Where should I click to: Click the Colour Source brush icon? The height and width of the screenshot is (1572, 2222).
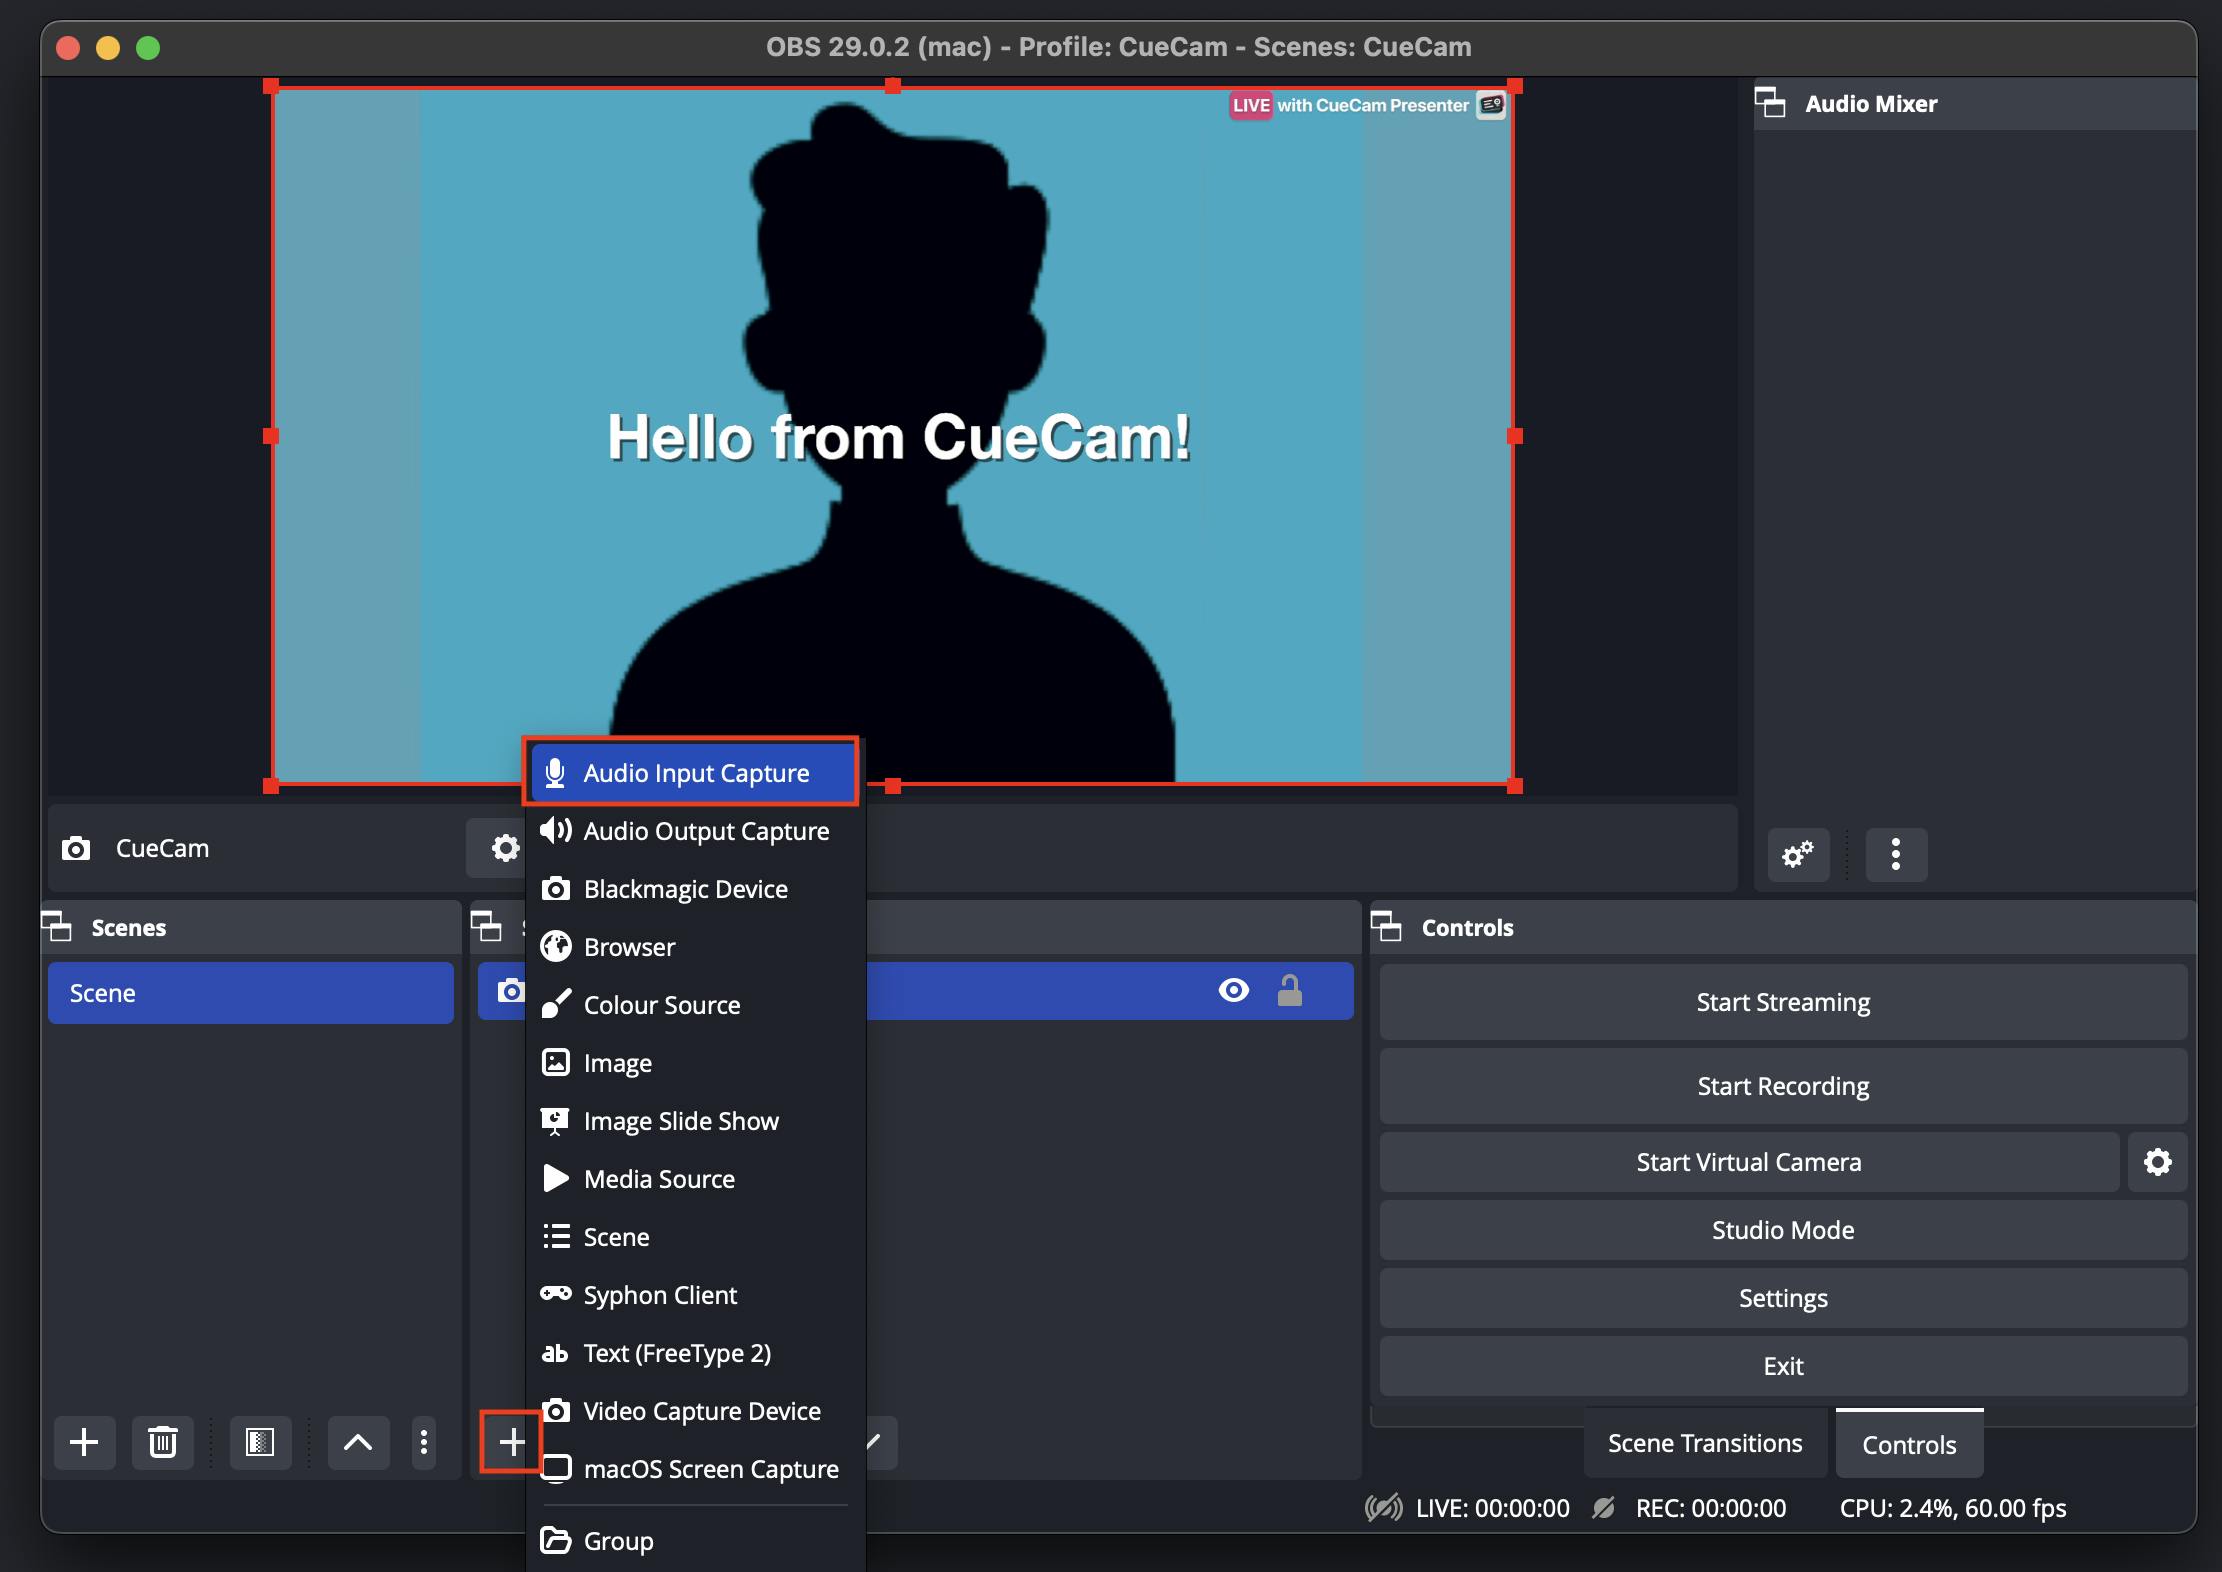555,1004
